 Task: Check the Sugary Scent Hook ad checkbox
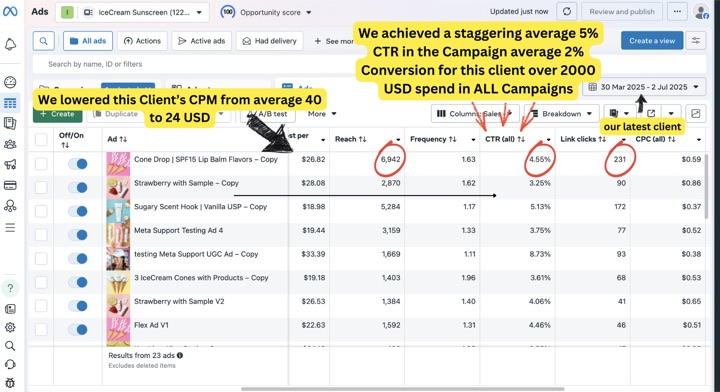(x=41, y=211)
